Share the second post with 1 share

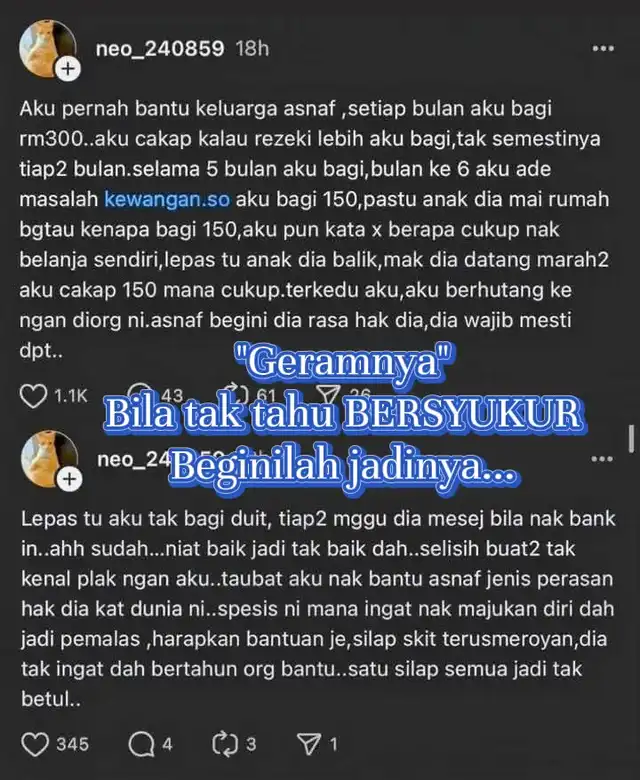[309, 744]
